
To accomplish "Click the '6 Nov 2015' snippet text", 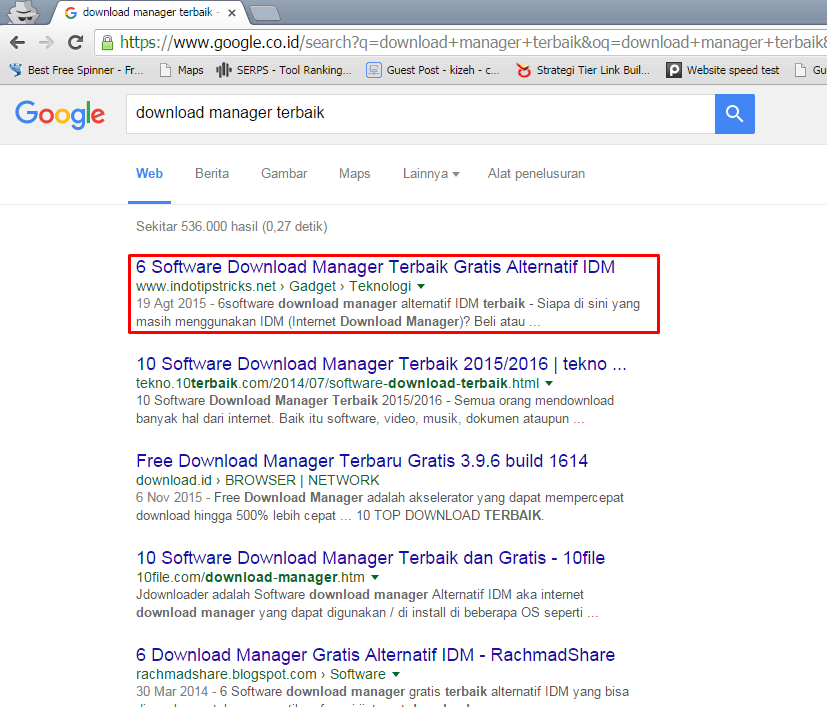I will [169, 498].
